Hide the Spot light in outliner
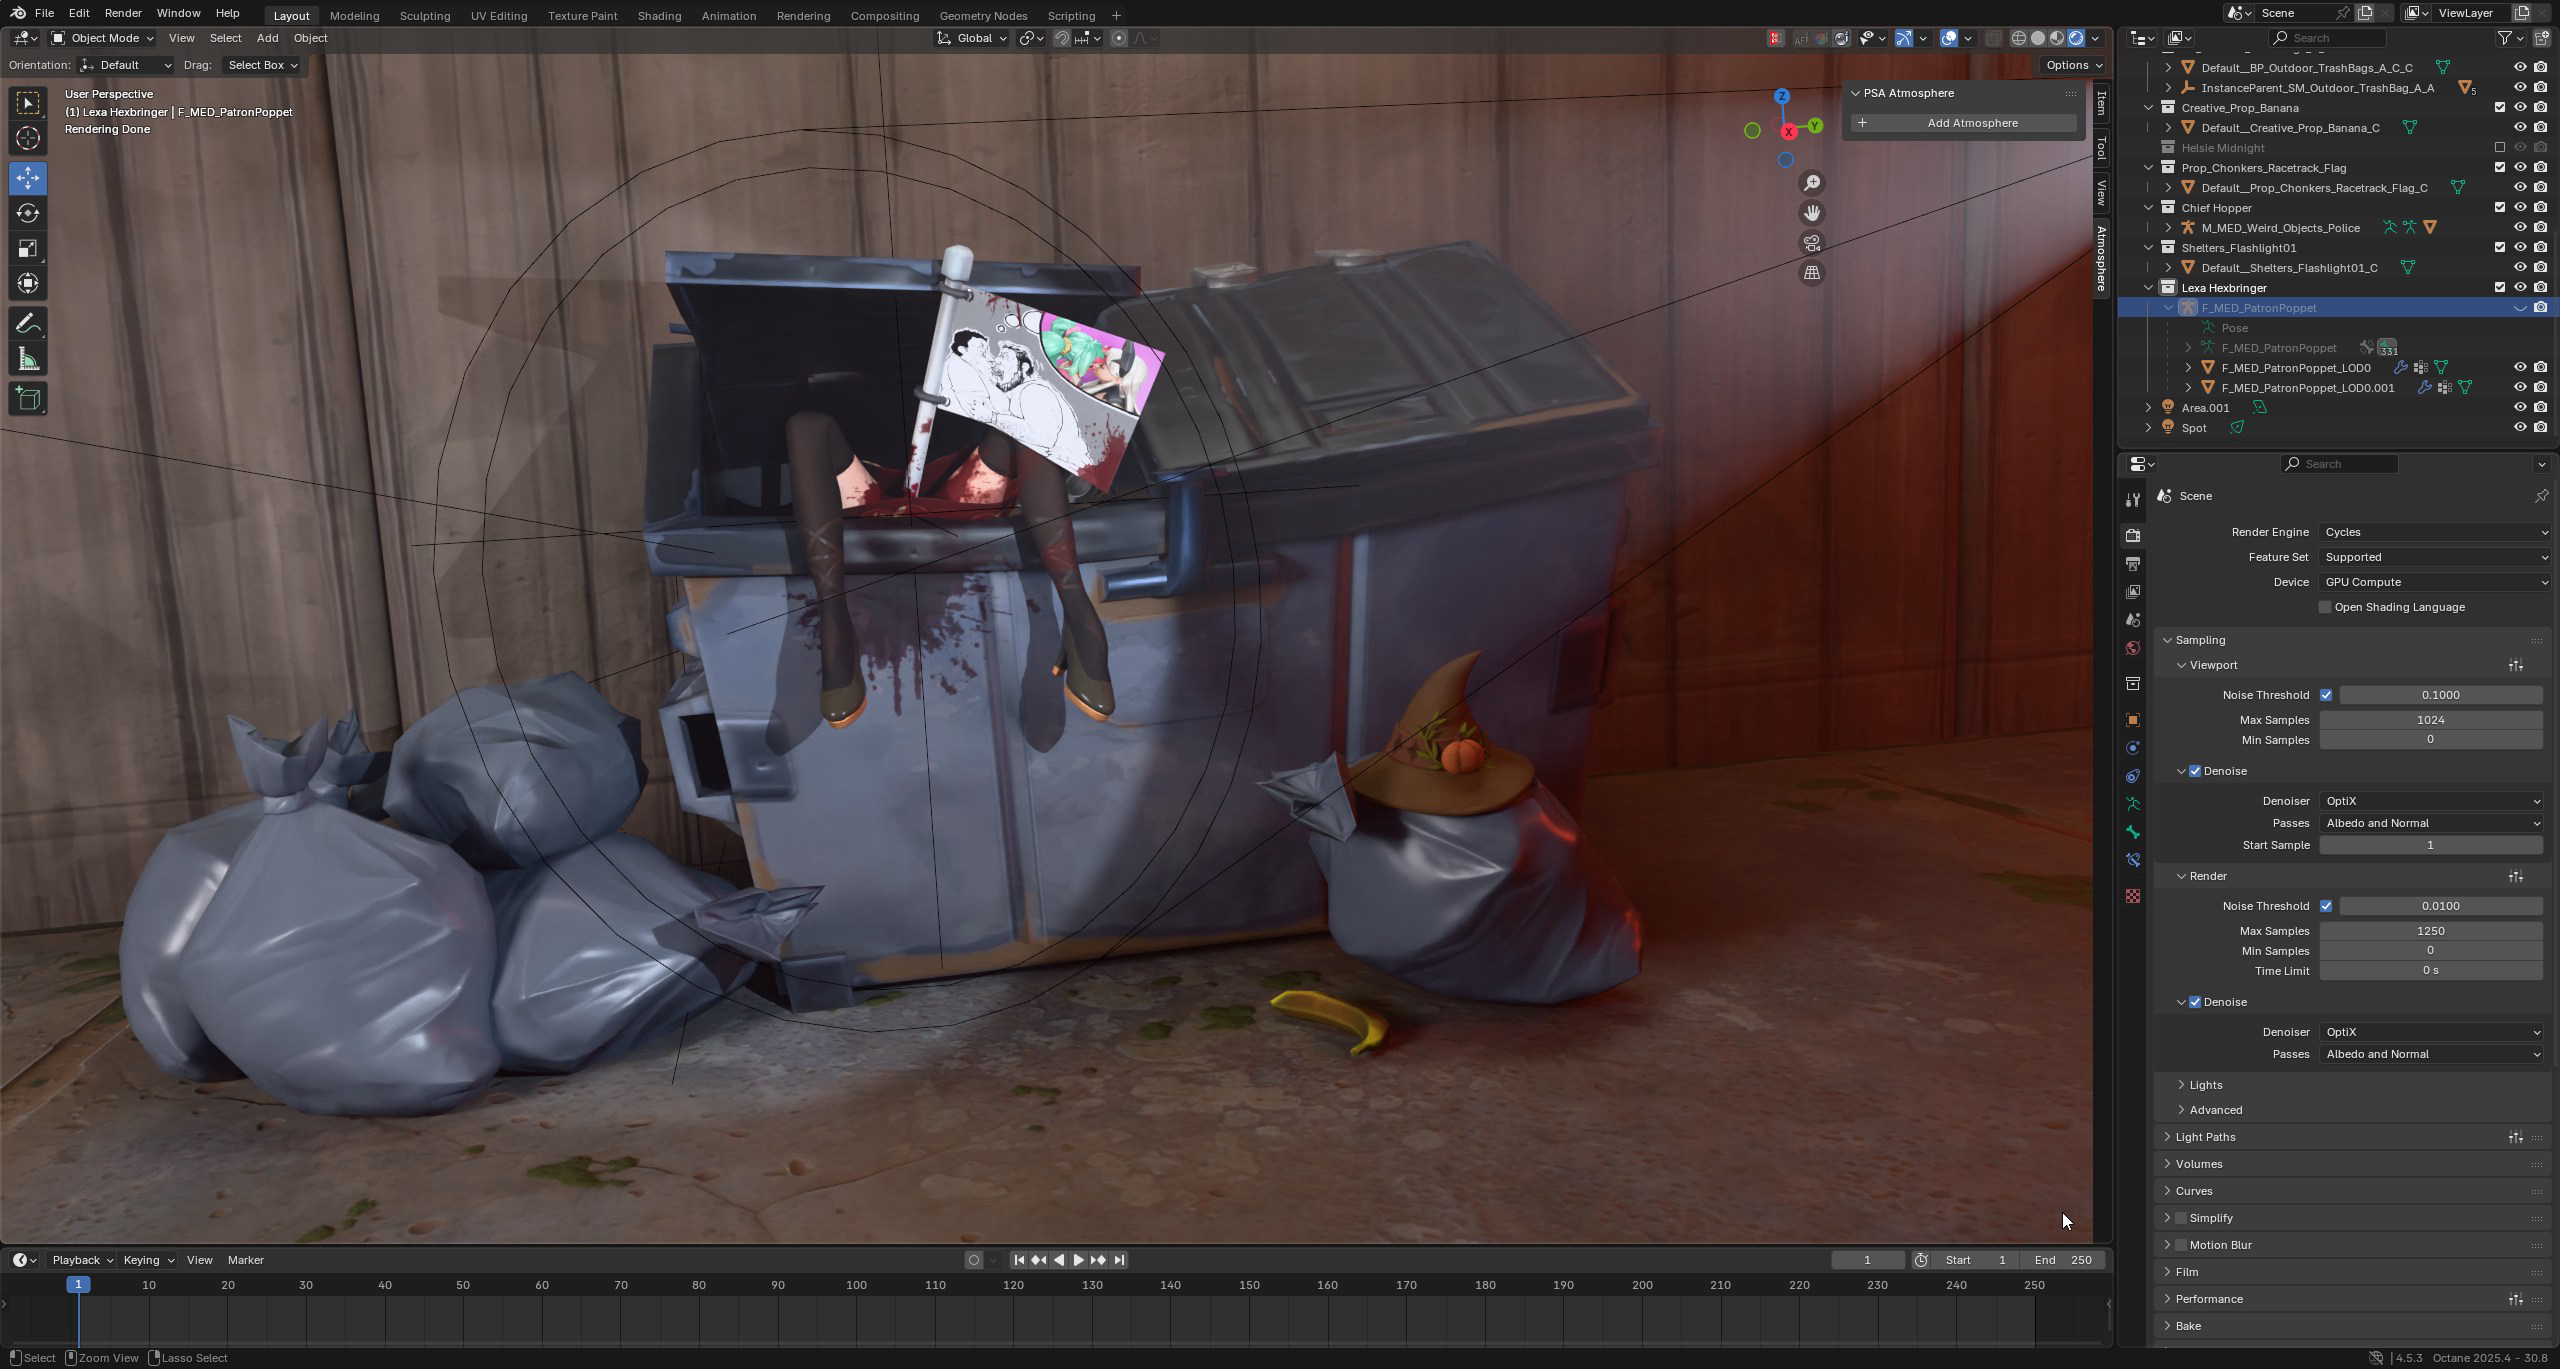Screen dimensions: 2560x1369 [2519, 428]
